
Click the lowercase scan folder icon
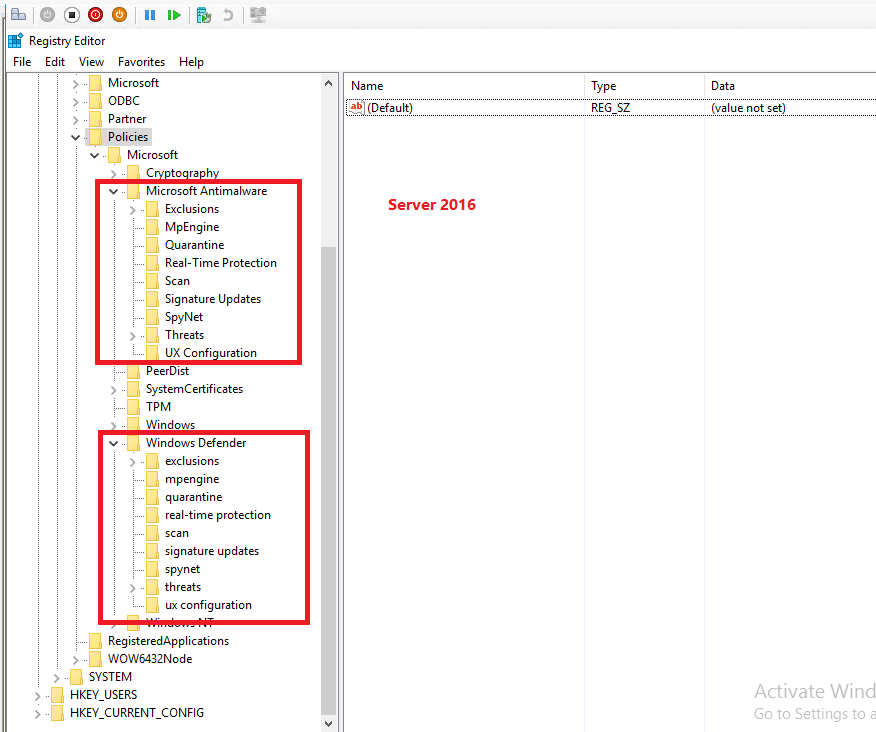[153, 533]
